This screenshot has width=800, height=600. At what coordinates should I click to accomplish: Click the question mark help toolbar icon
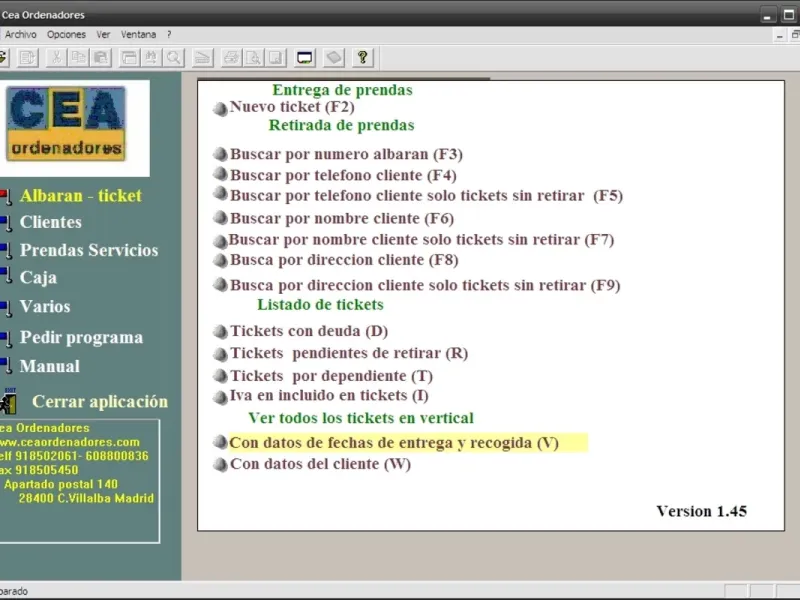pyautogui.click(x=363, y=58)
